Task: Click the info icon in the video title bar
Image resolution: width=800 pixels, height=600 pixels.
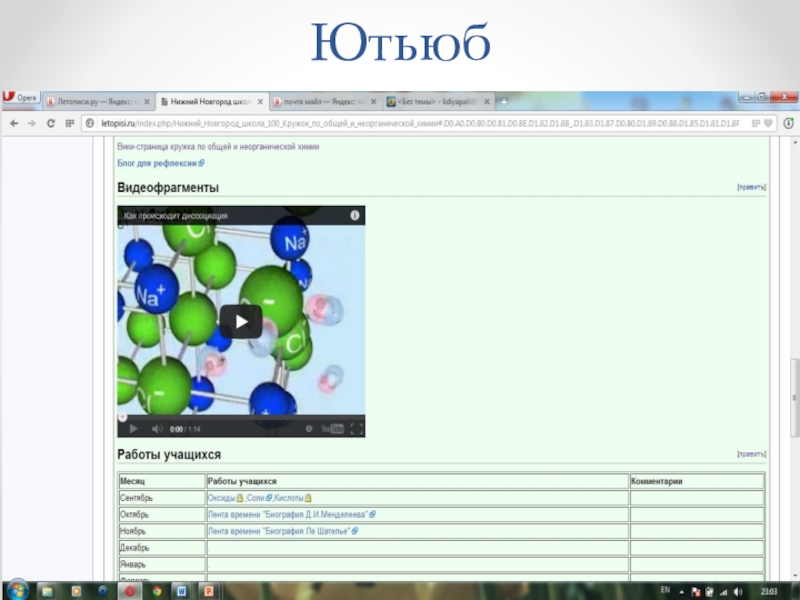Action: tap(354, 215)
